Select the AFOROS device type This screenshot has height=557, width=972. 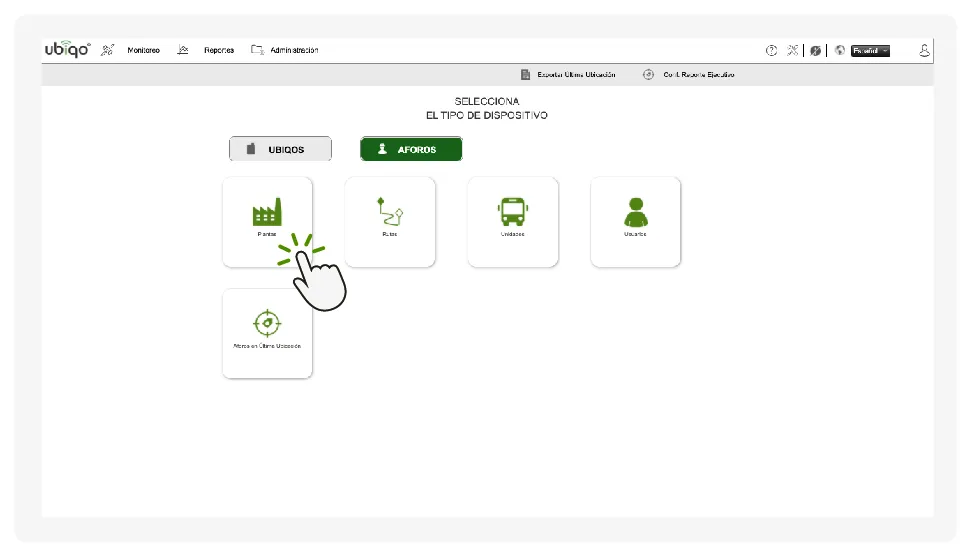click(411, 149)
